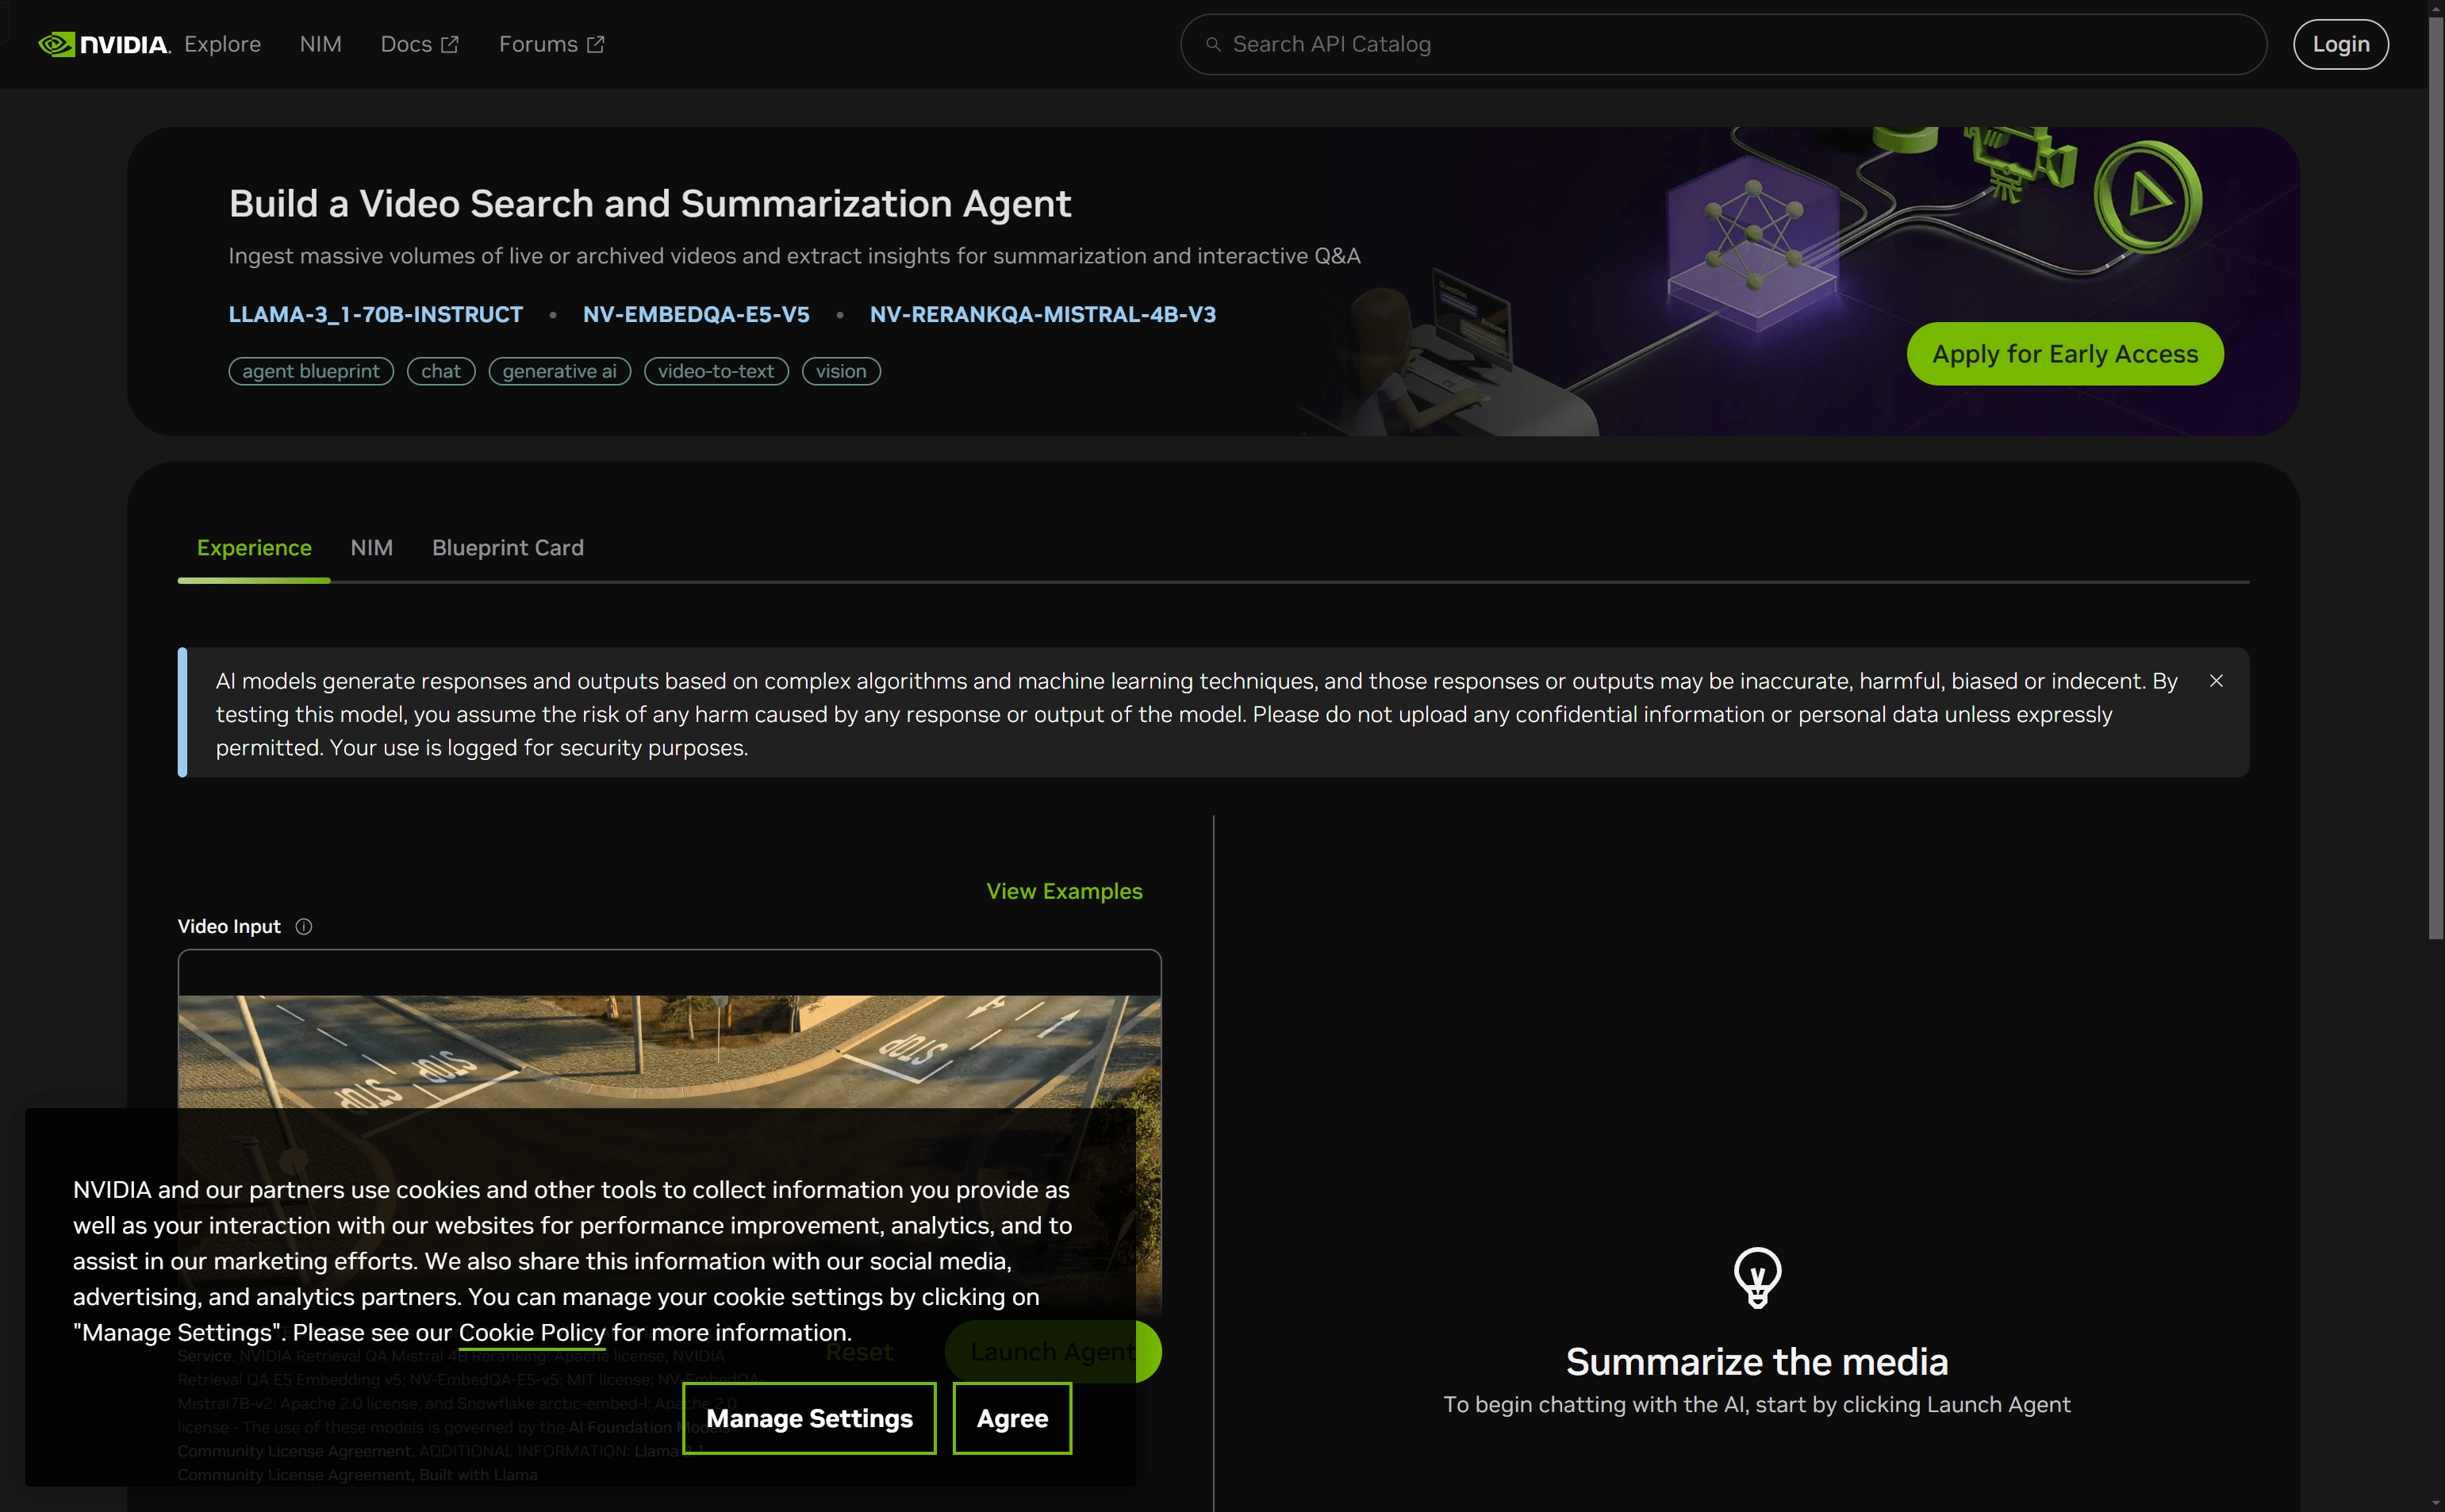Click the Search API Catalog field
The height and width of the screenshot is (1512, 2445).
click(x=1723, y=44)
